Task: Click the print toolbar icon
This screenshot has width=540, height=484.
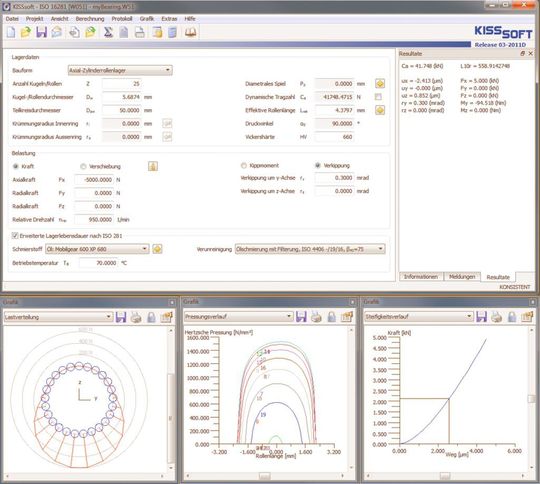Action: [x=139, y=32]
